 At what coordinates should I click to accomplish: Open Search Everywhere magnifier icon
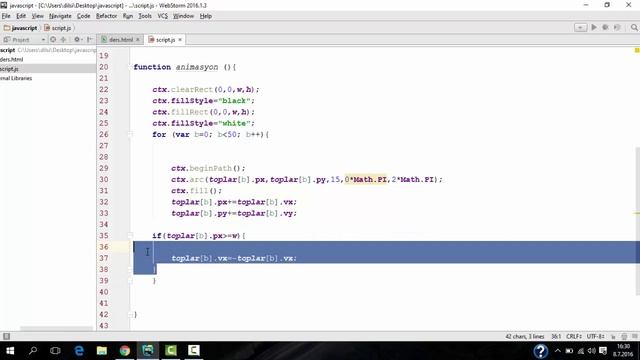pos(634,27)
